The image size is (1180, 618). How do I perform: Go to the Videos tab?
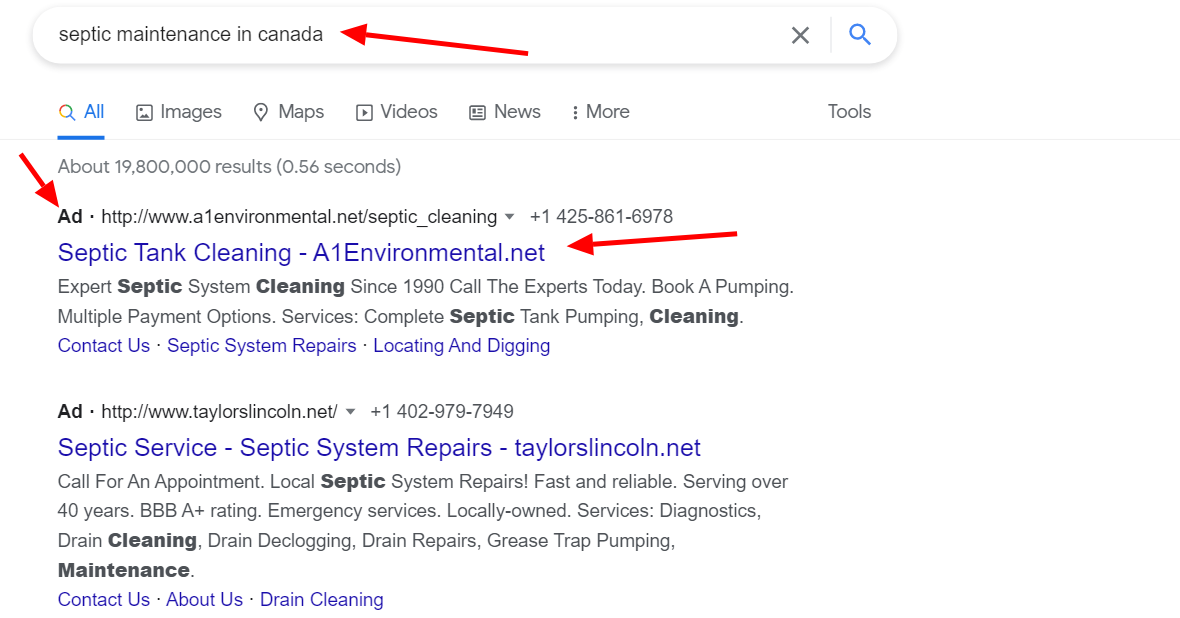[x=397, y=112]
